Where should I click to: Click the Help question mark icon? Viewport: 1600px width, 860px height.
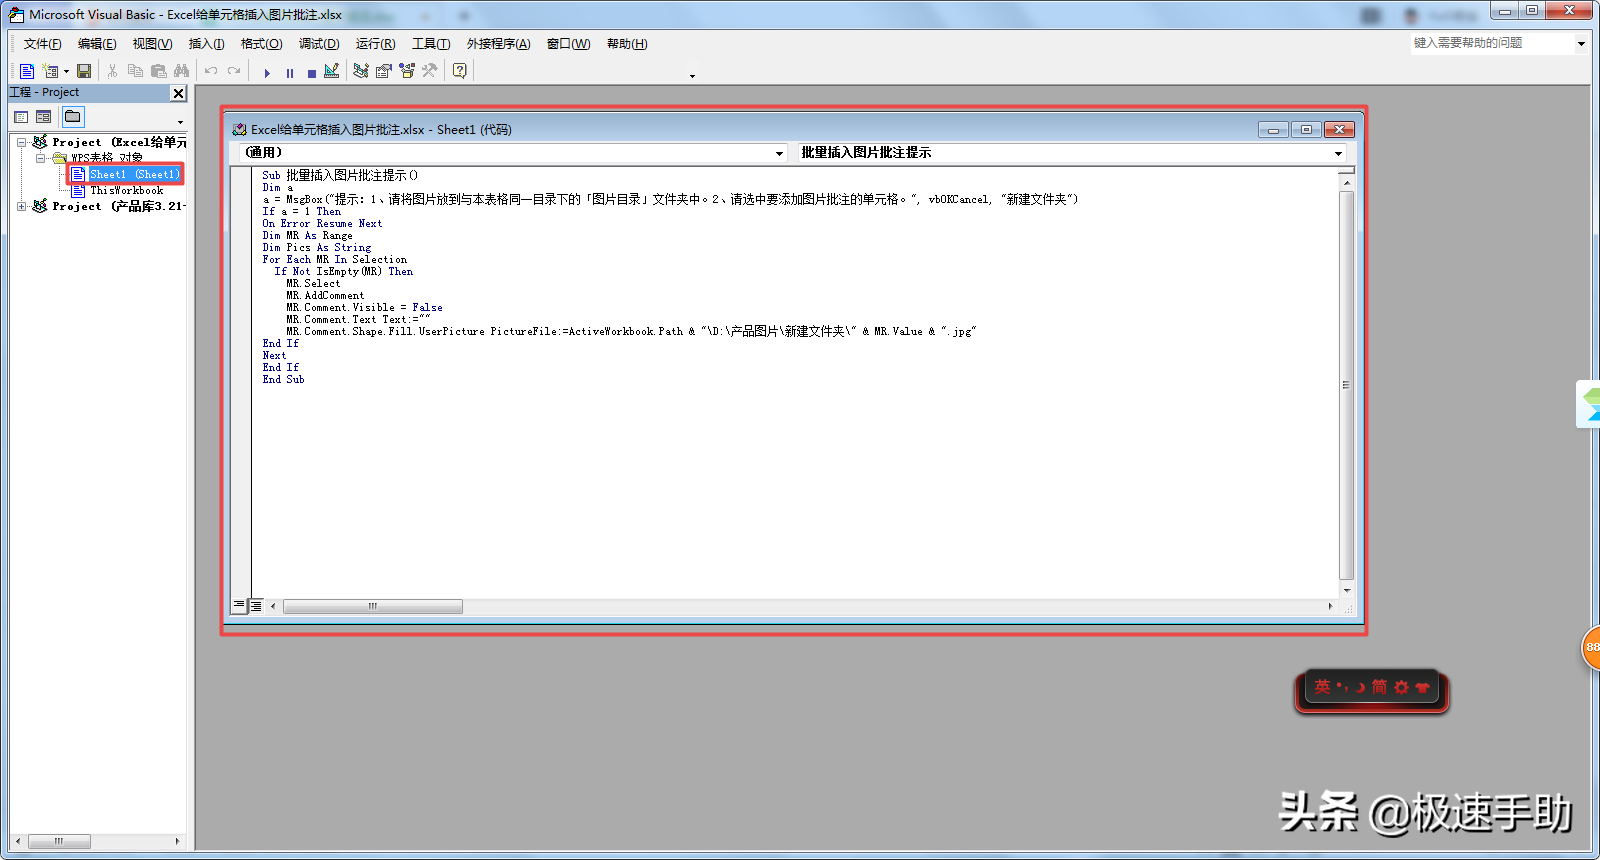[460, 71]
